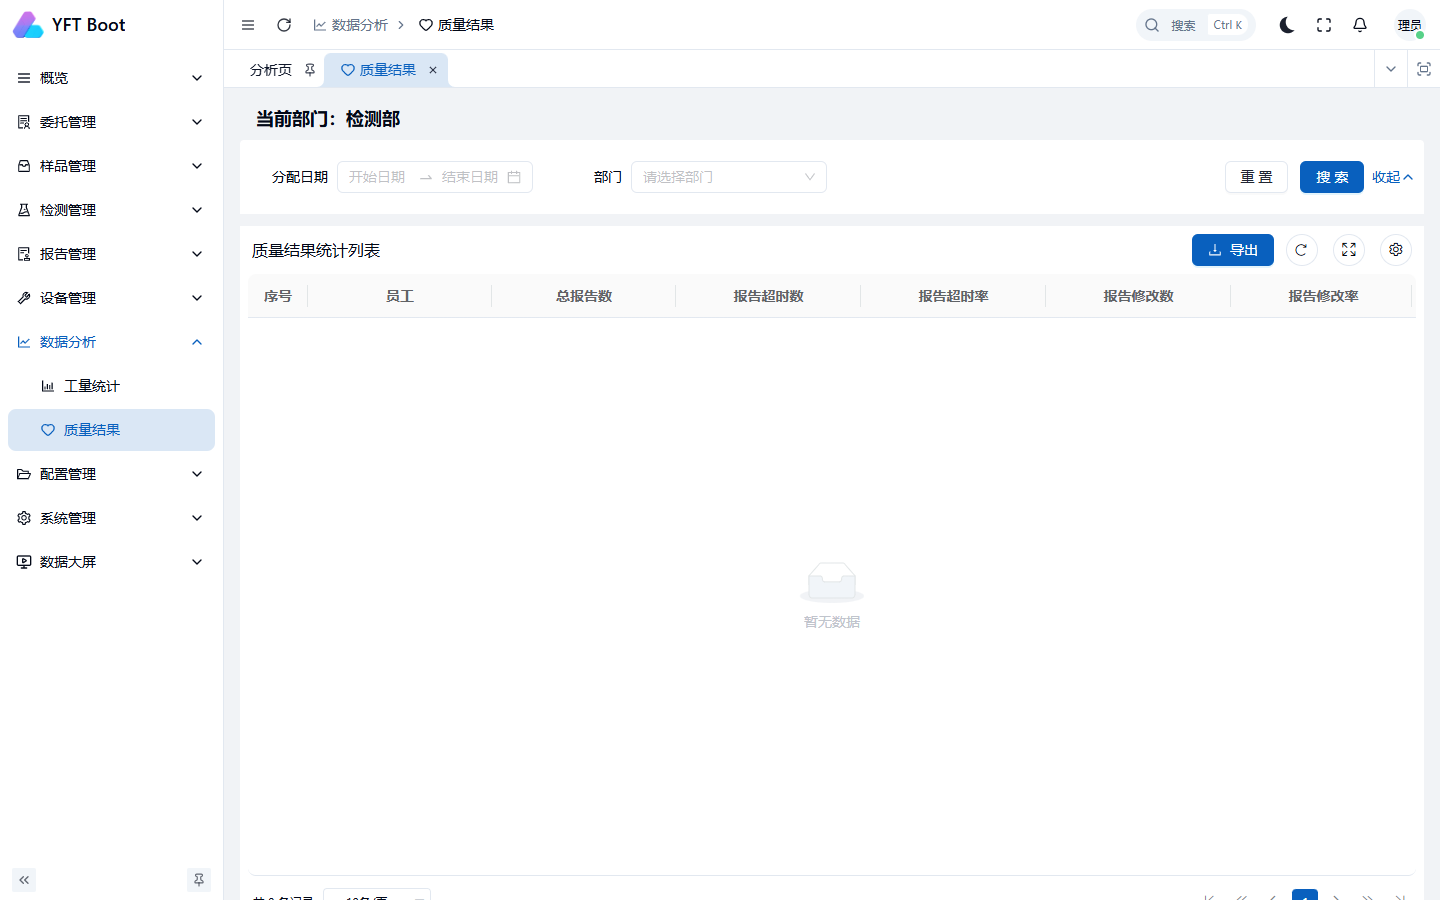Toggle dark mode moon icon
Screen dimensions: 1440x900
[x=1287, y=25]
